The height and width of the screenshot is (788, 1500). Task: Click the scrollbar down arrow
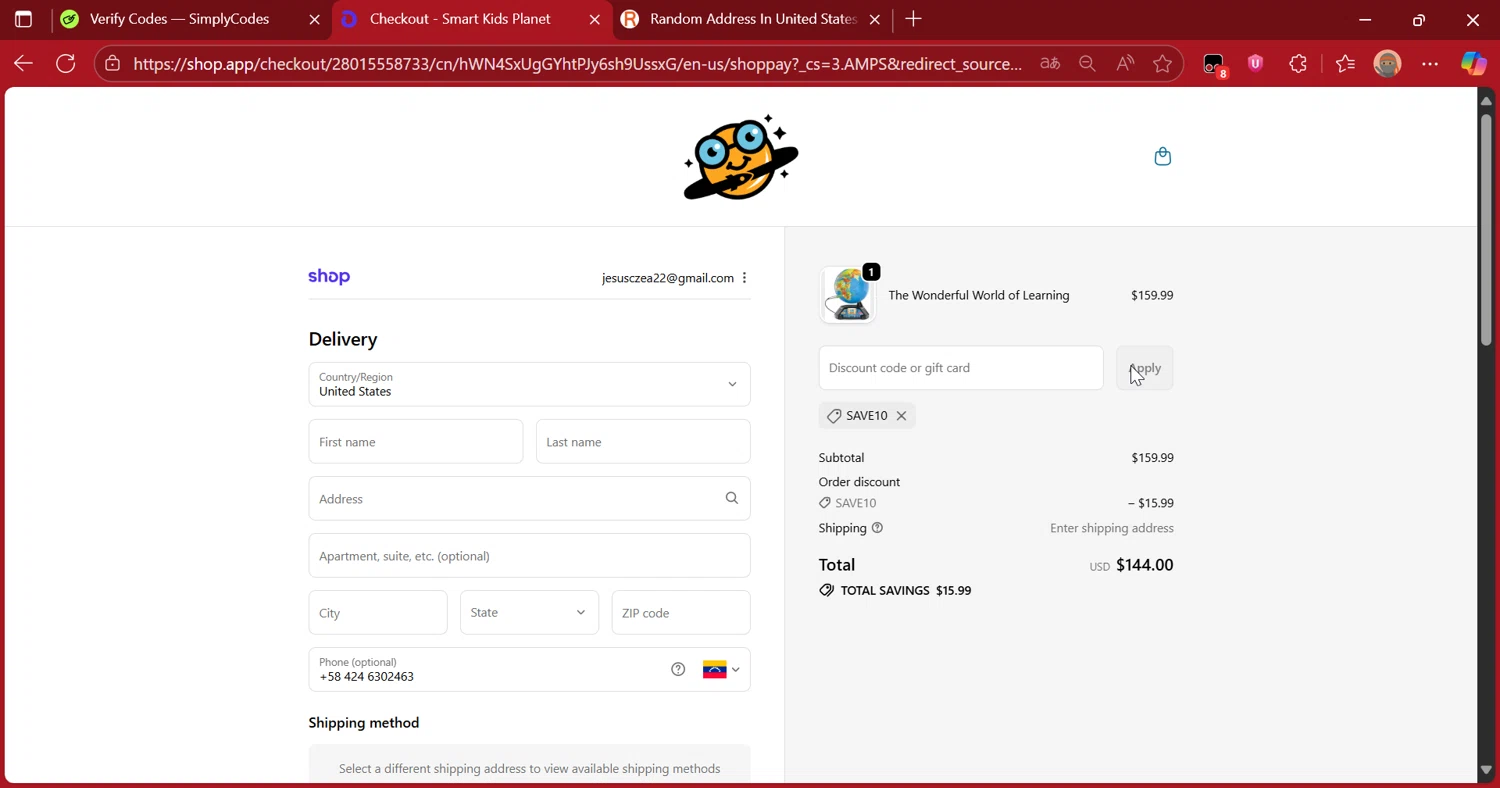coord(1486,770)
